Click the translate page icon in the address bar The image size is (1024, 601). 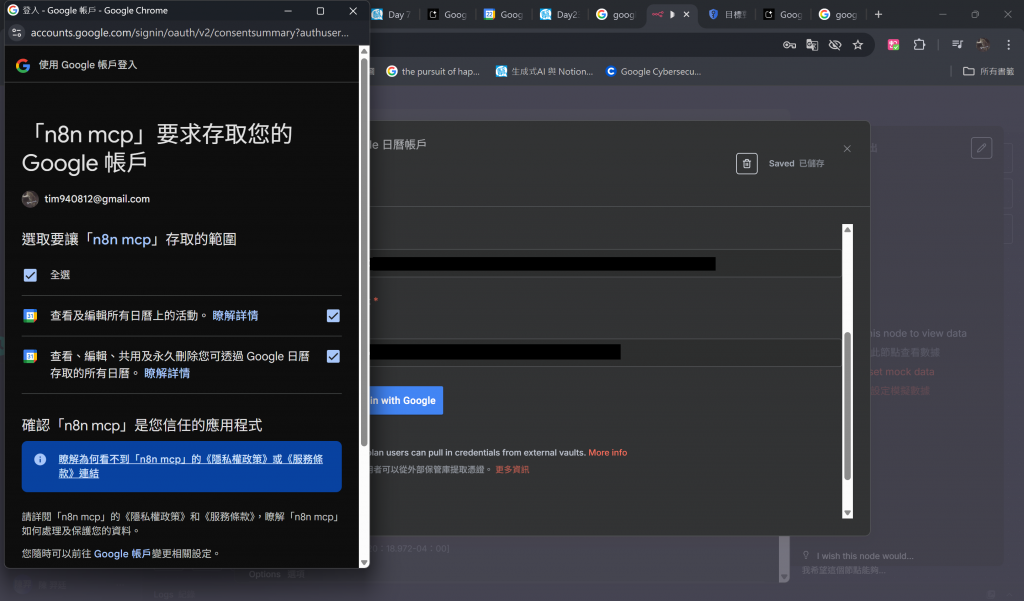coord(812,44)
